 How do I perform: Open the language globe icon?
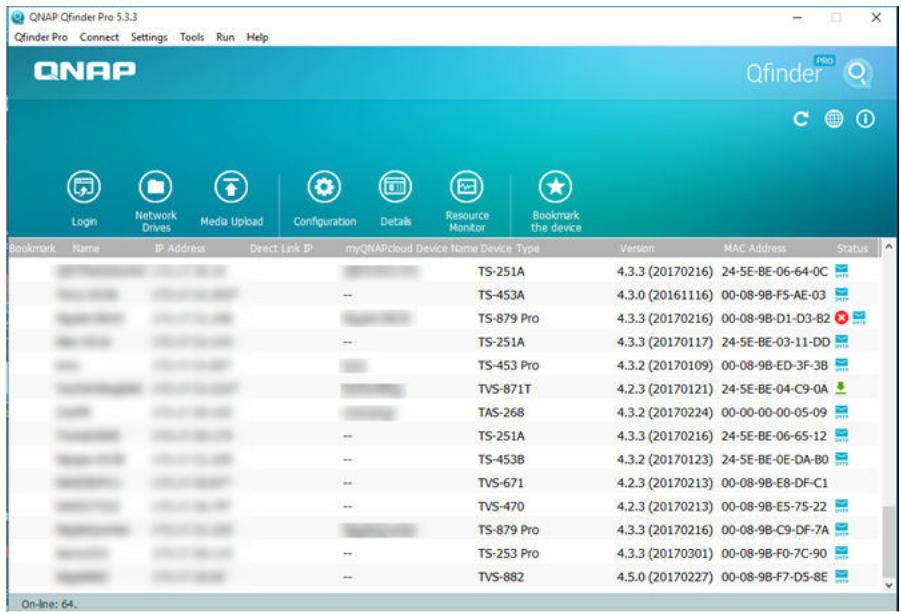click(x=834, y=119)
